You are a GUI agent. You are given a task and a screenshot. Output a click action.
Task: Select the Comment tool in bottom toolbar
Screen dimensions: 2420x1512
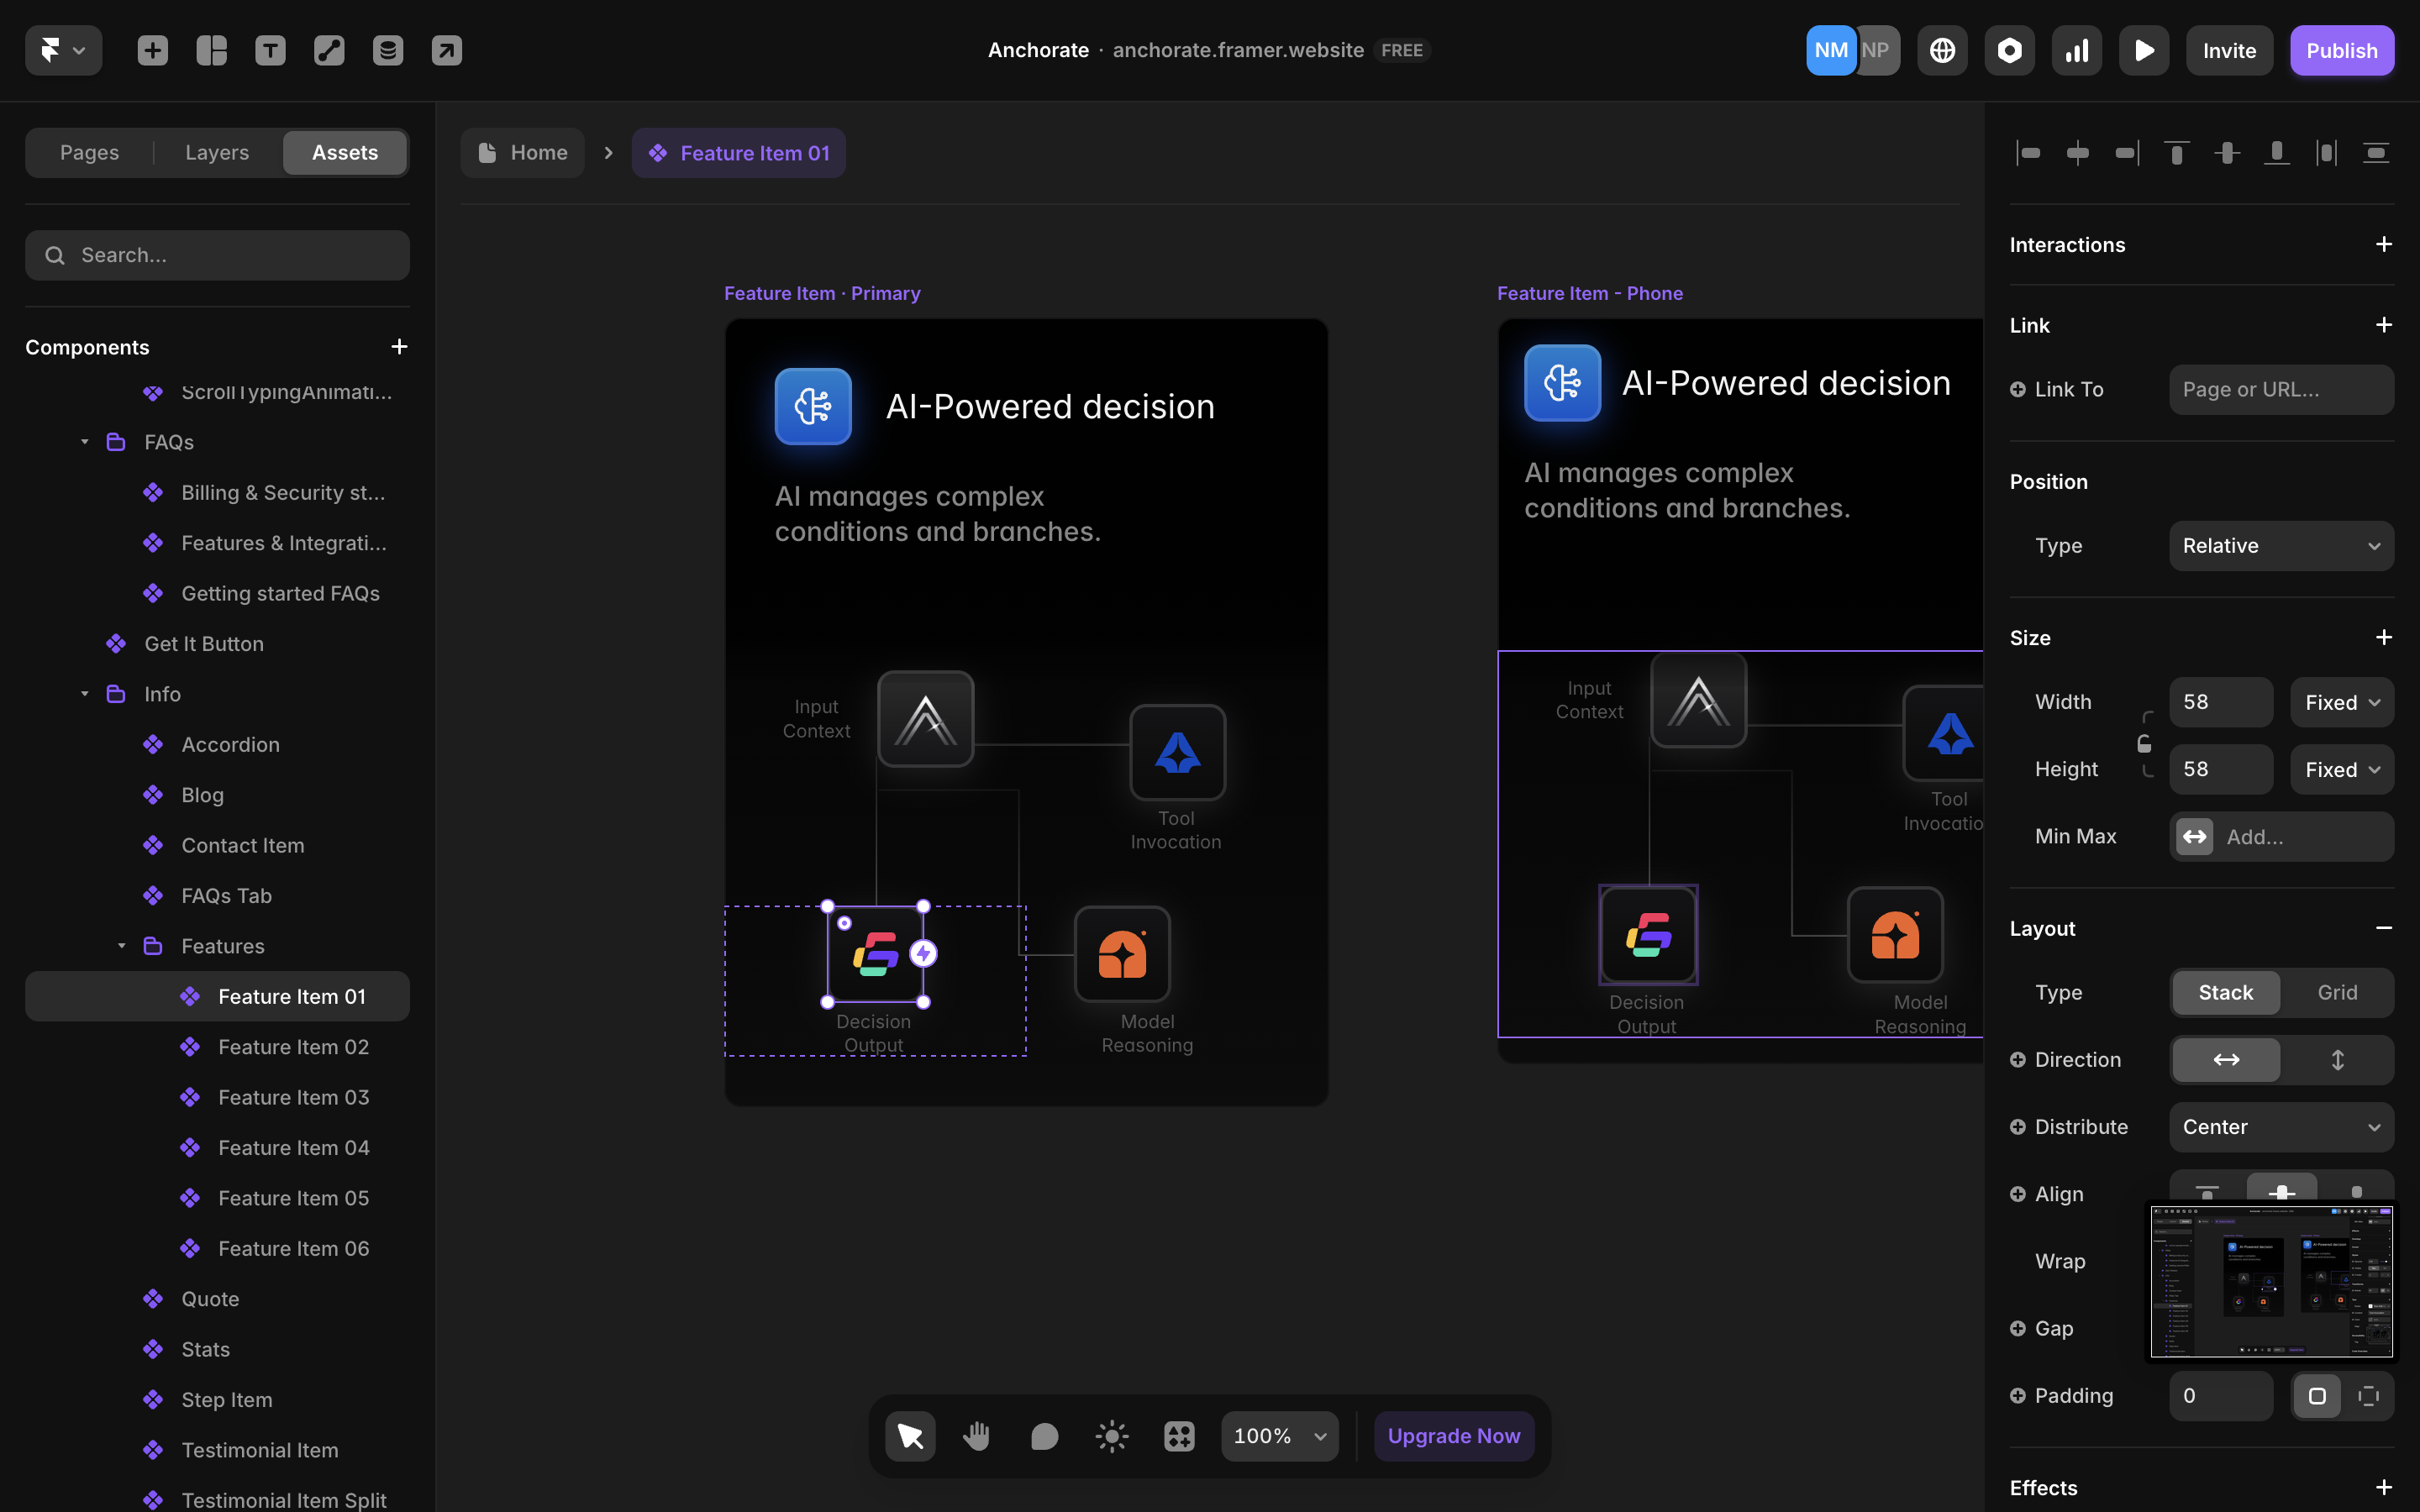click(x=1044, y=1436)
